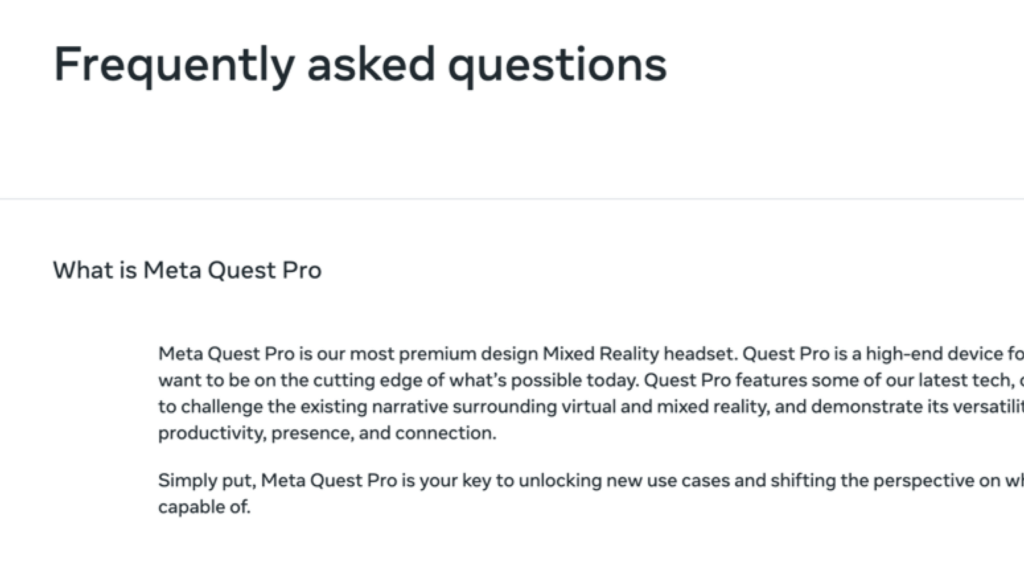Viewport: 1024px width, 576px height.
Task: Click the line beginning "want to be on the cutting edge"
Action: coord(400,381)
